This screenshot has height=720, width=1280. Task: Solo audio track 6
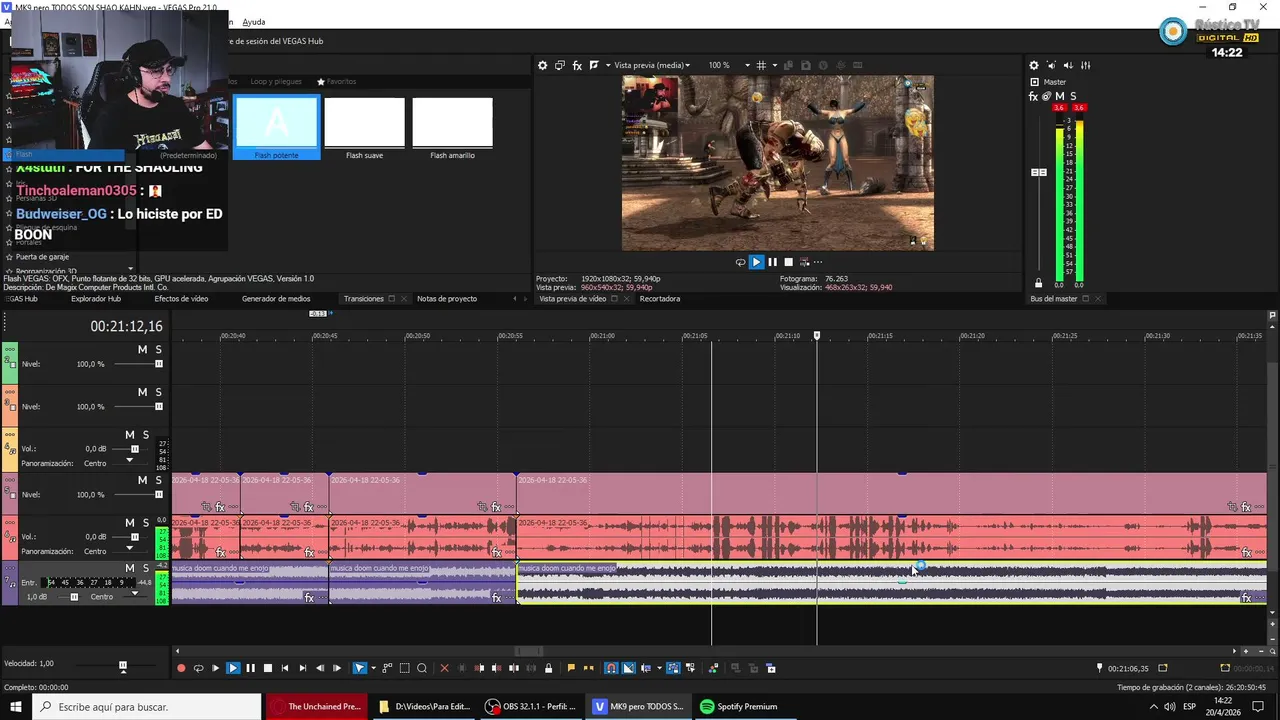pyautogui.click(x=145, y=523)
